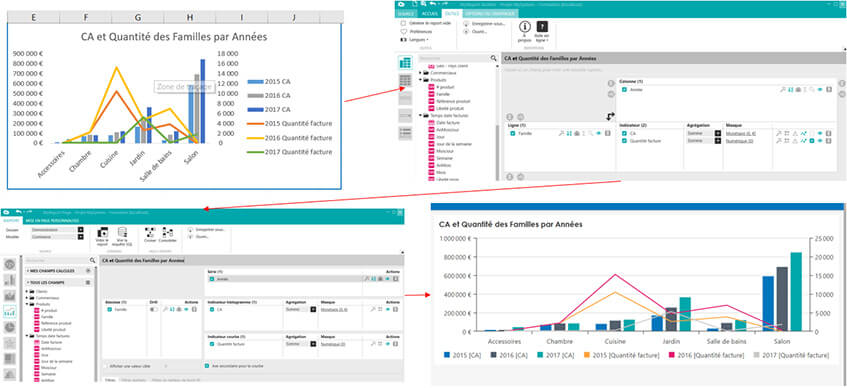Screen dimensions: 847x388
Task: Click the Consolider icon
Action: (x=167, y=232)
